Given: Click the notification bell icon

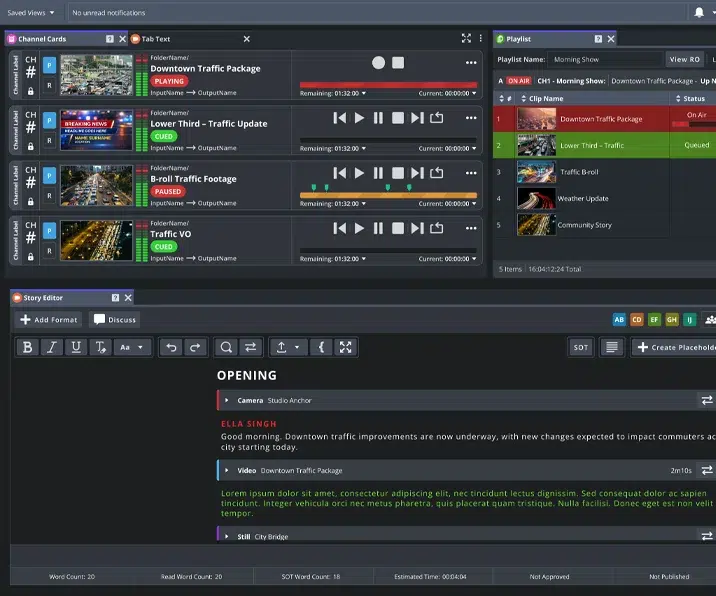Looking at the screenshot, I should pyautogui.click(x=699, y=13).
